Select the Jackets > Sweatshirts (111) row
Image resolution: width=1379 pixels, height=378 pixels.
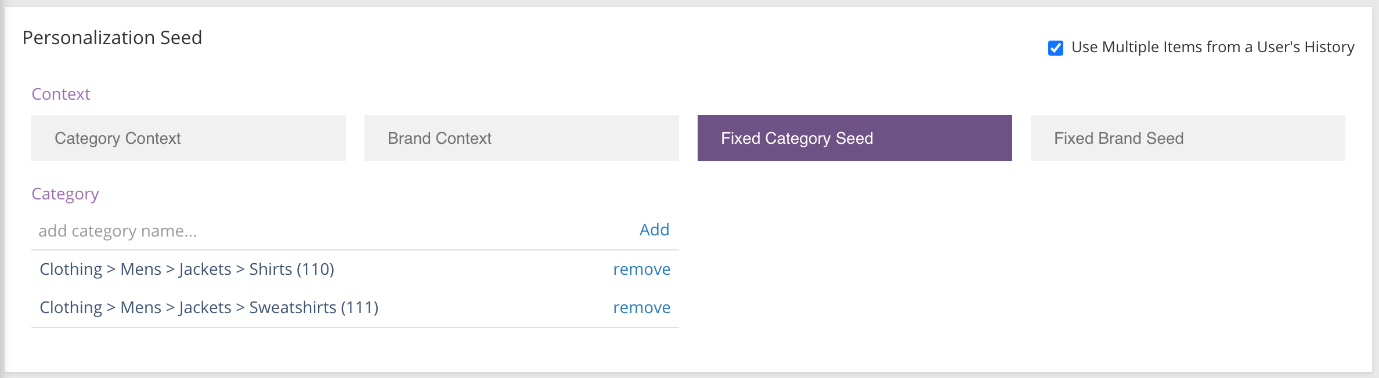(355, 307)
